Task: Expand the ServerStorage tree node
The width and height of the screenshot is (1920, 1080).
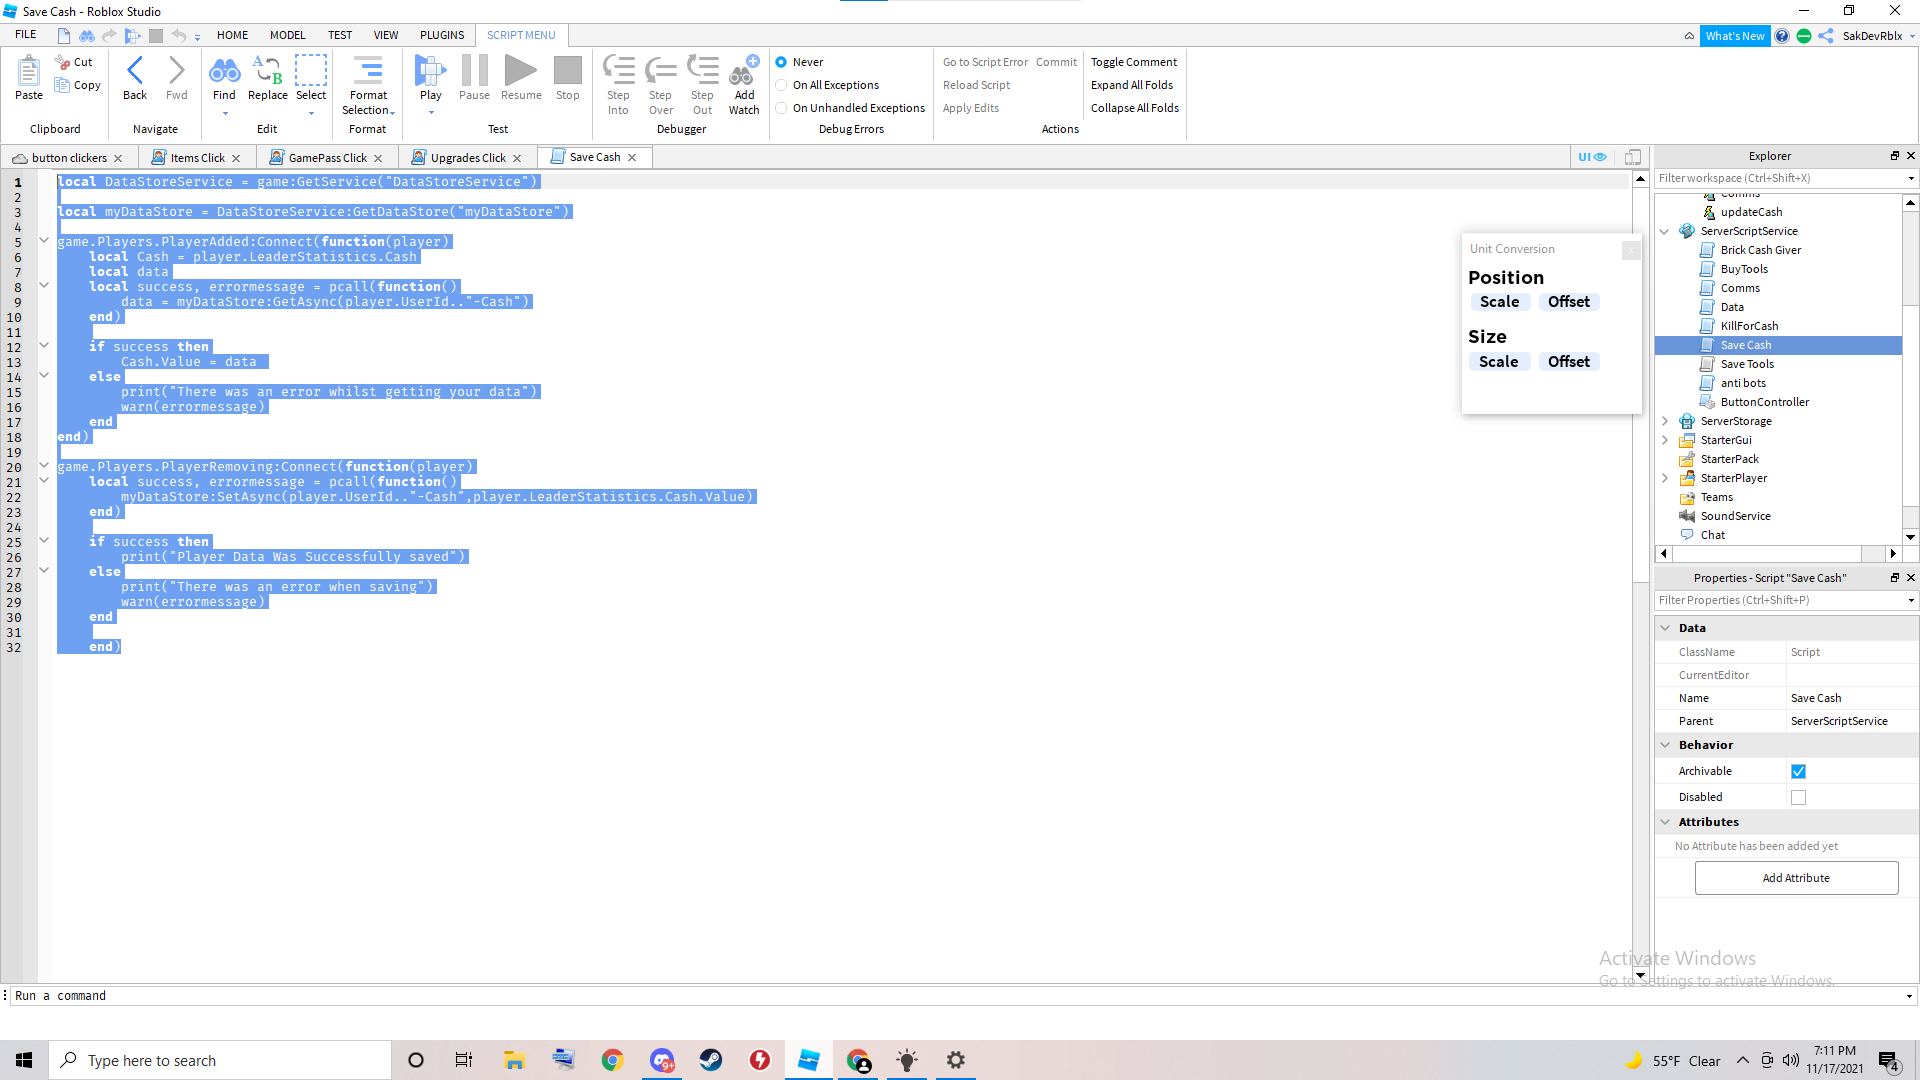Action: [1664, 421]
